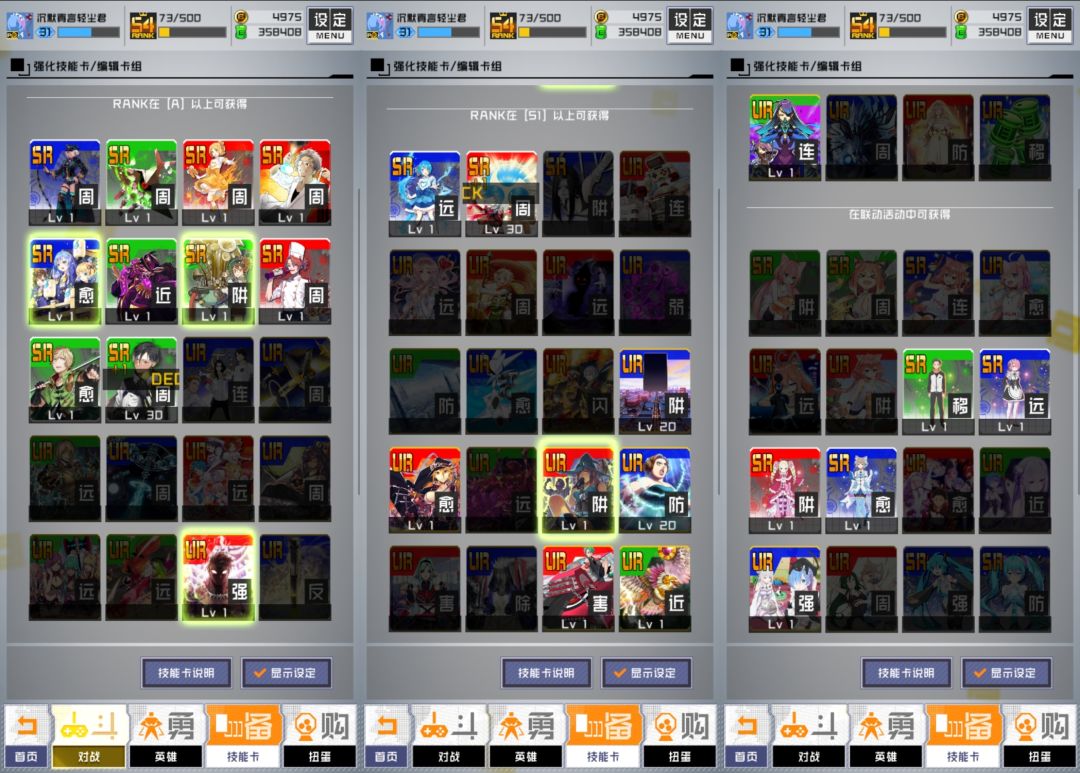
Task: Go to 首页 home in right panel
Action: (746, 735)
